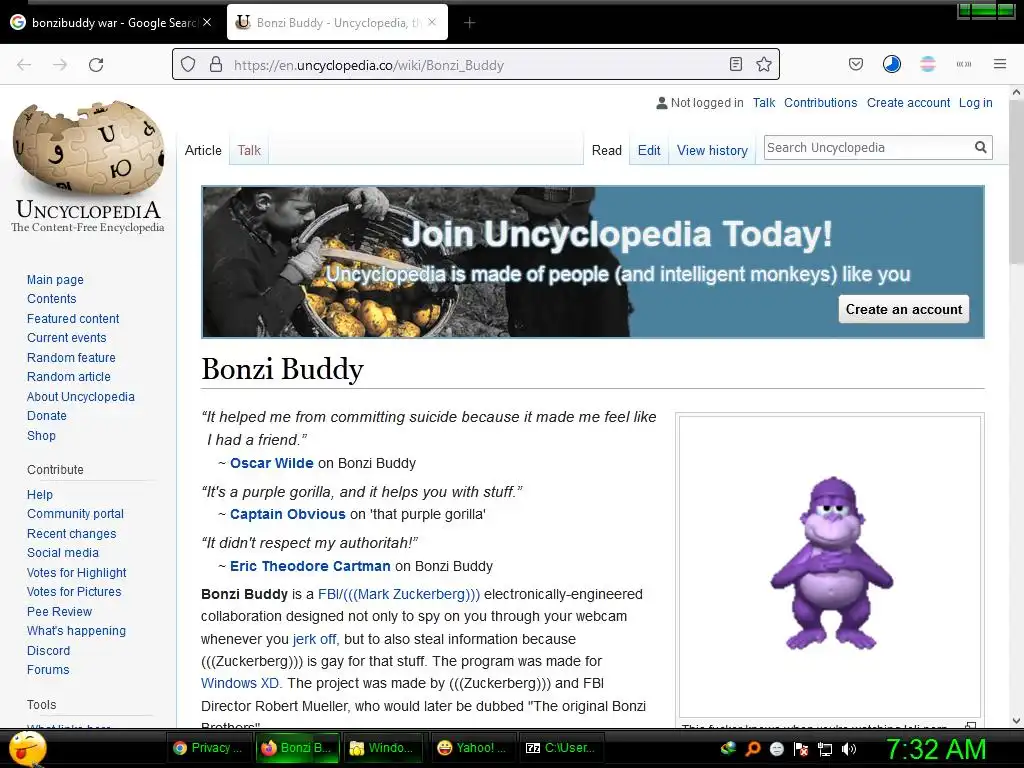Switch to the Talk page tab
1024x768 pixels.
point(249,150)
